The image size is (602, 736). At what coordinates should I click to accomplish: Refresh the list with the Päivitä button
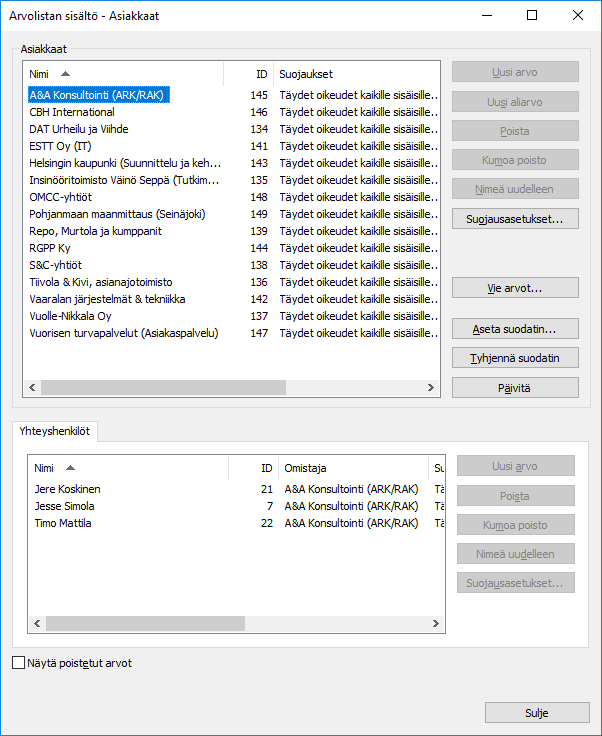tap(515, 387)
